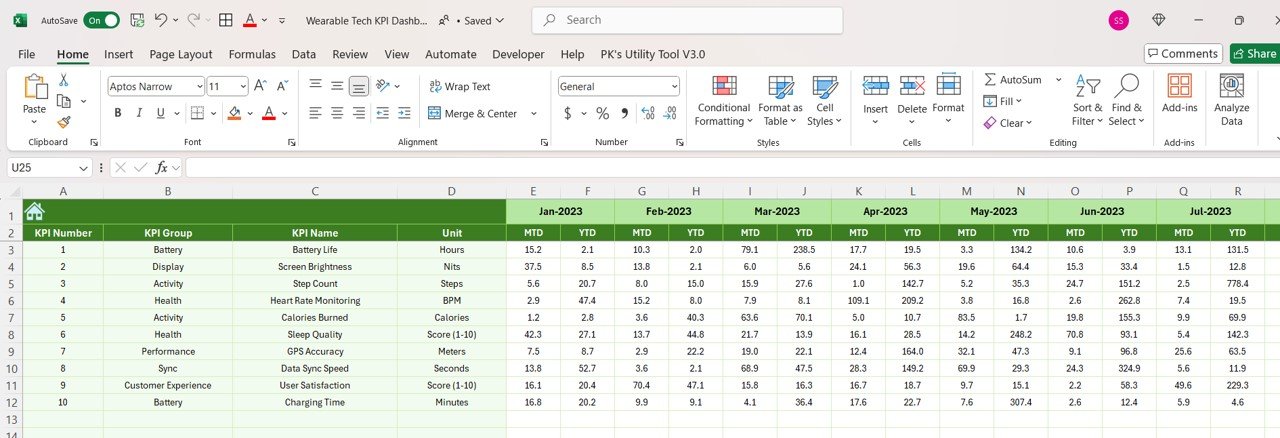The width and height of the screenshot is (1280, 438).
Task: Activate the Format Painter brush
Action: 64,122
